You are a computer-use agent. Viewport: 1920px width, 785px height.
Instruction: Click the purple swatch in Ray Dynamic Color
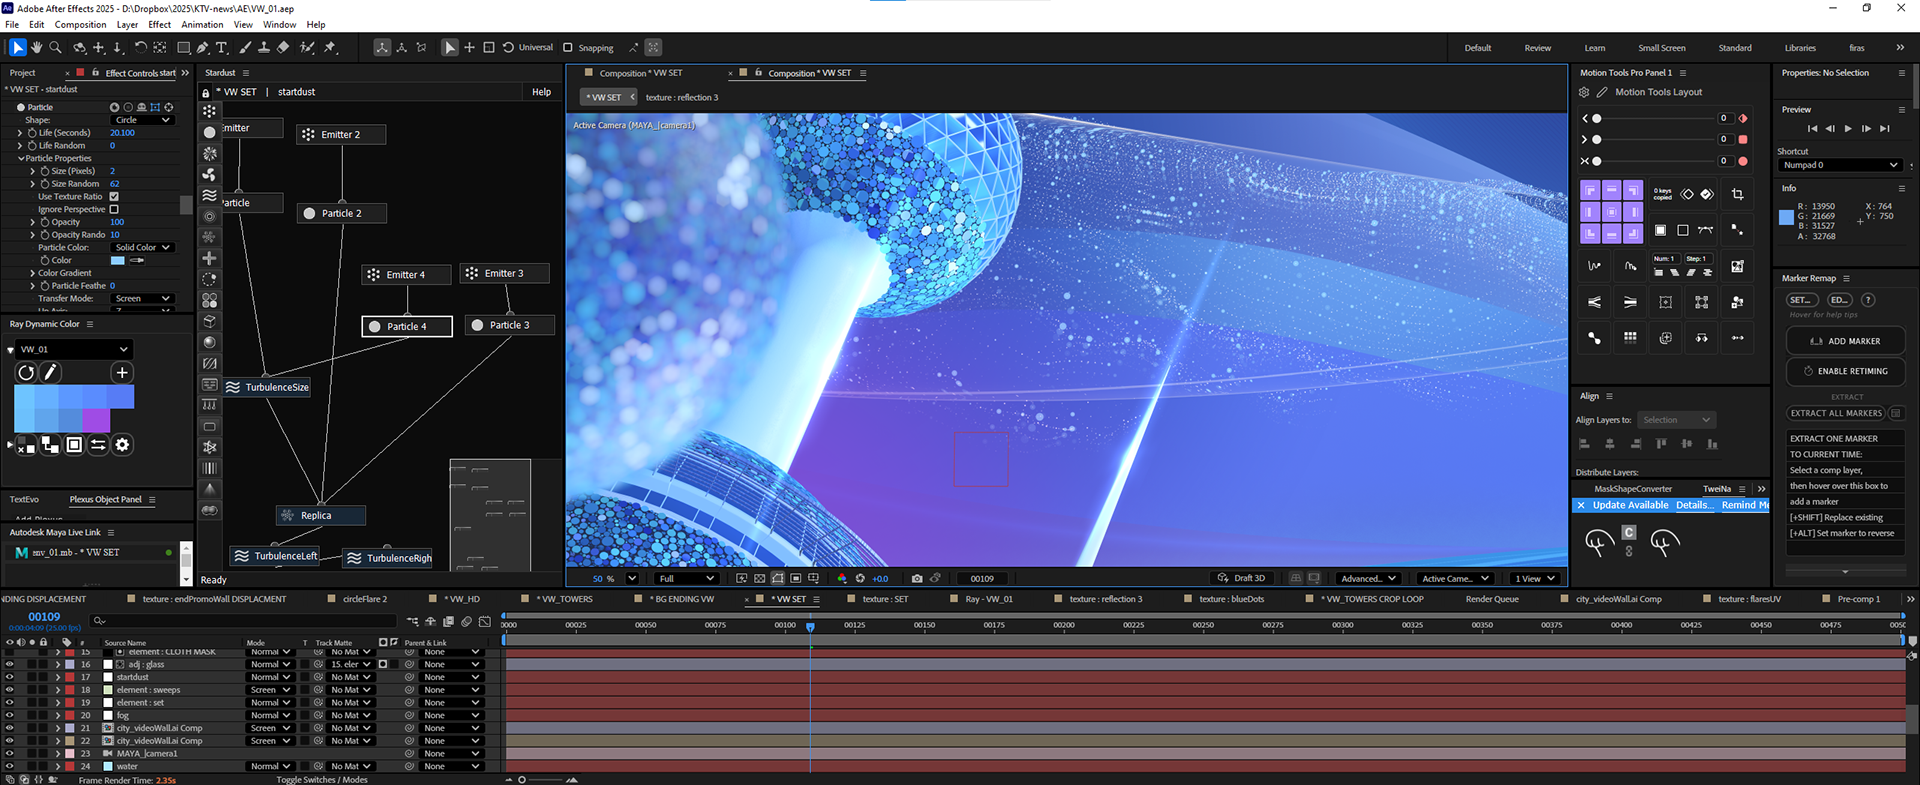[x=96, y=420]
